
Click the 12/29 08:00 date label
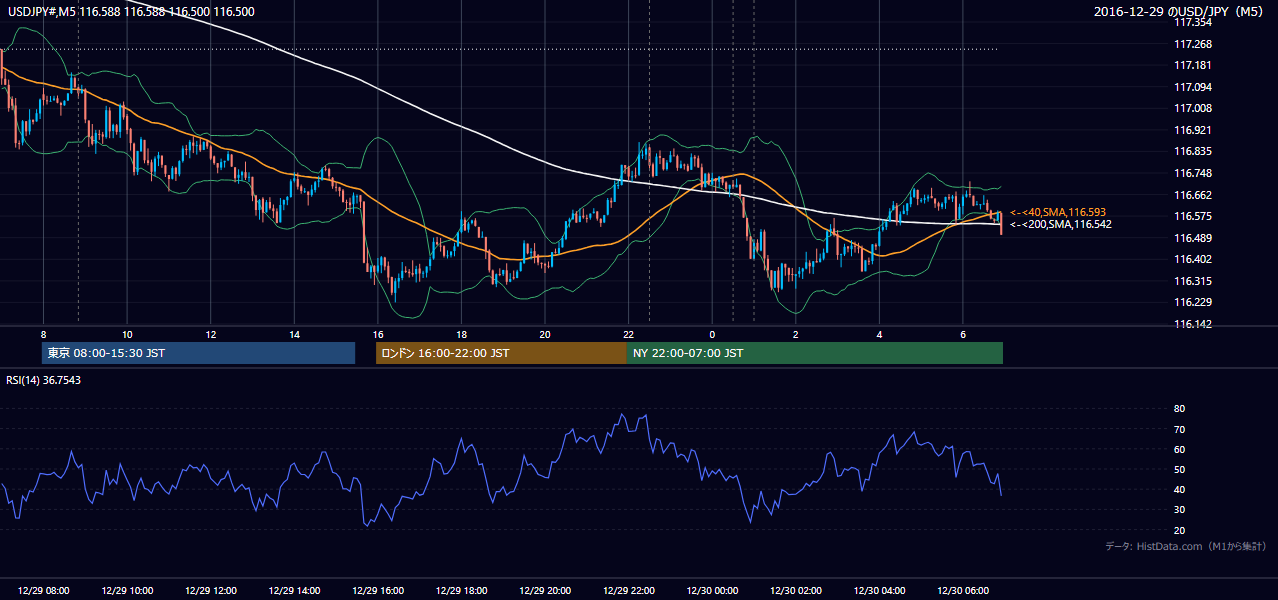pos(44,591)
